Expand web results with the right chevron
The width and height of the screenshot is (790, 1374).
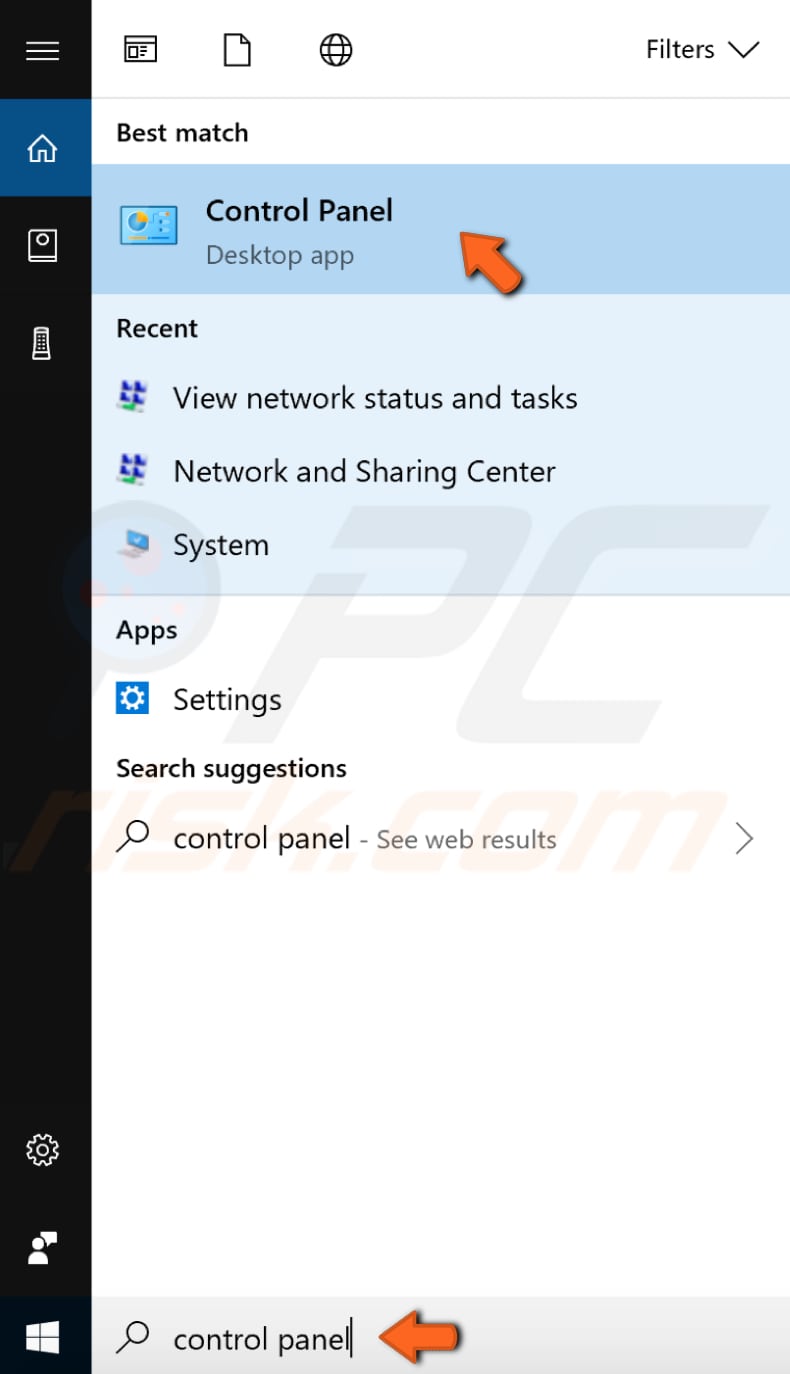(744, 838)
